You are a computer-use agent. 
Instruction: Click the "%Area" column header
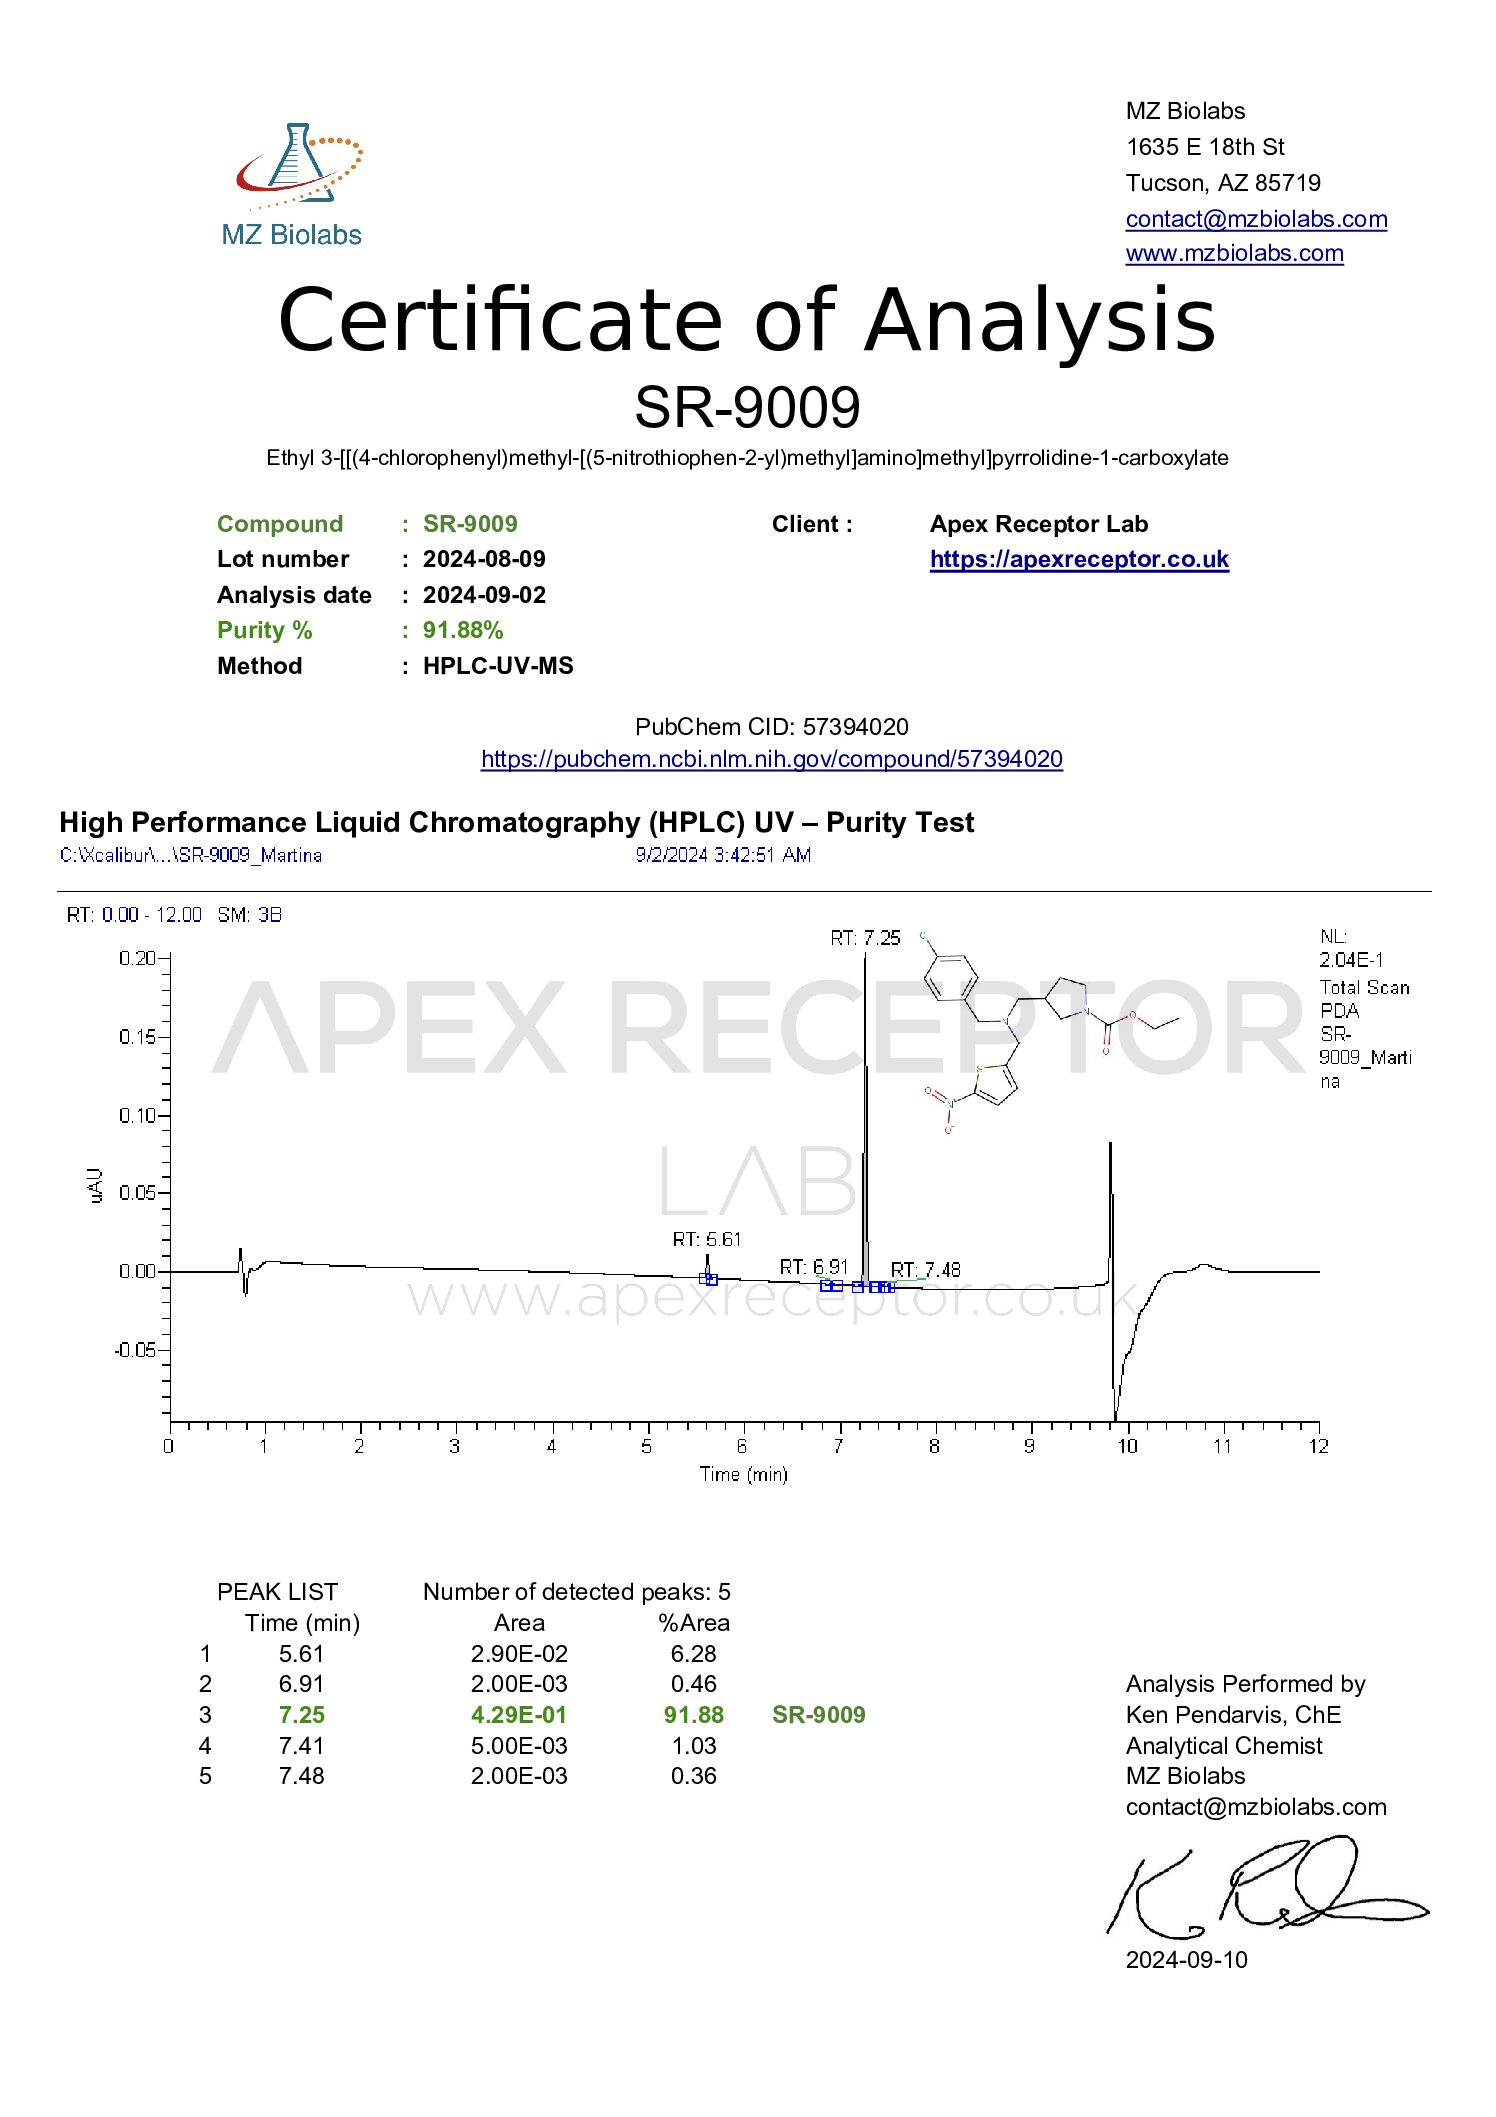click(x=694, y=1623)
